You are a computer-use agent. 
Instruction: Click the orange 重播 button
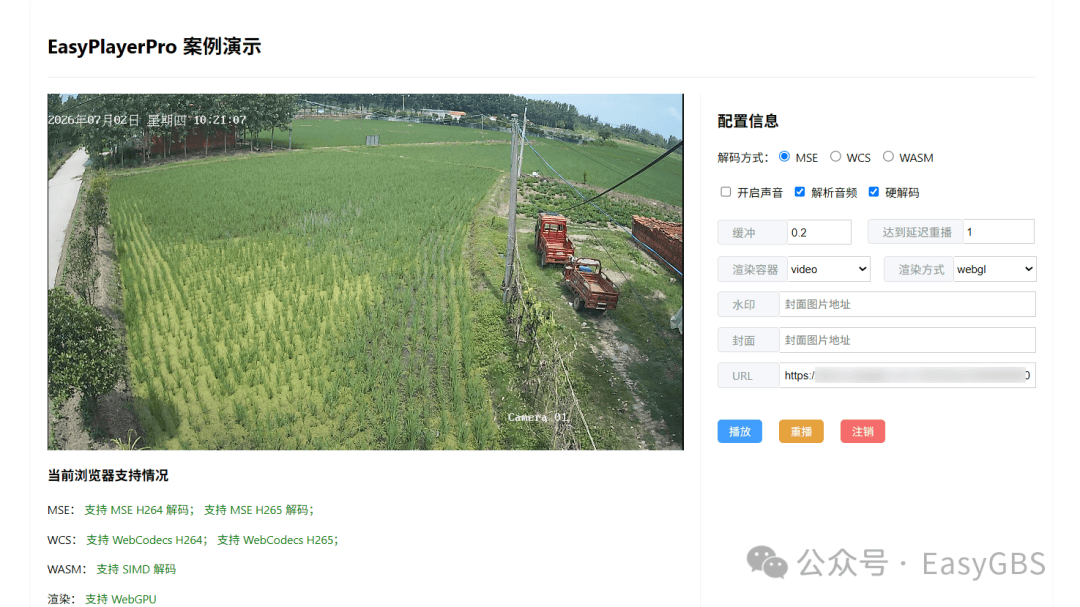pos(801,431)
